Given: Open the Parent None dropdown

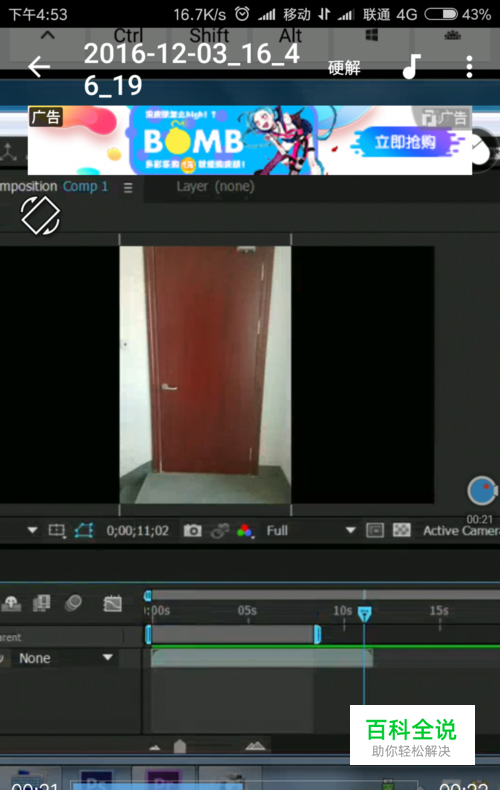Looking at the screenshot, I should pos(66,658).
